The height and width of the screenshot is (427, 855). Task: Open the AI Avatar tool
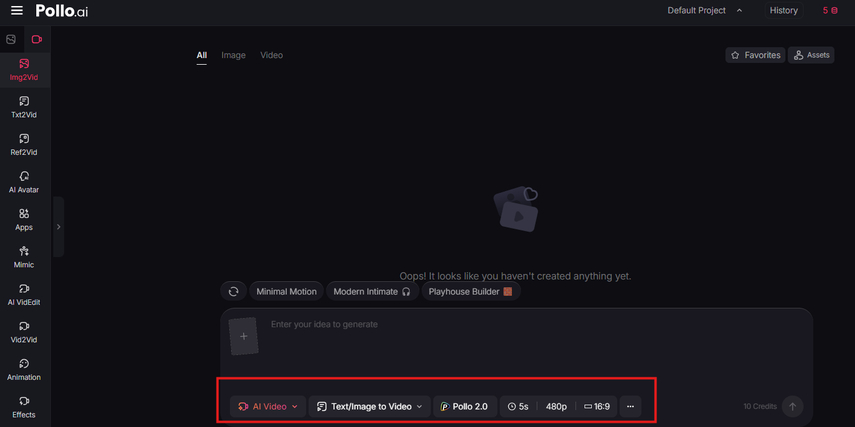[x=24, y=183]
